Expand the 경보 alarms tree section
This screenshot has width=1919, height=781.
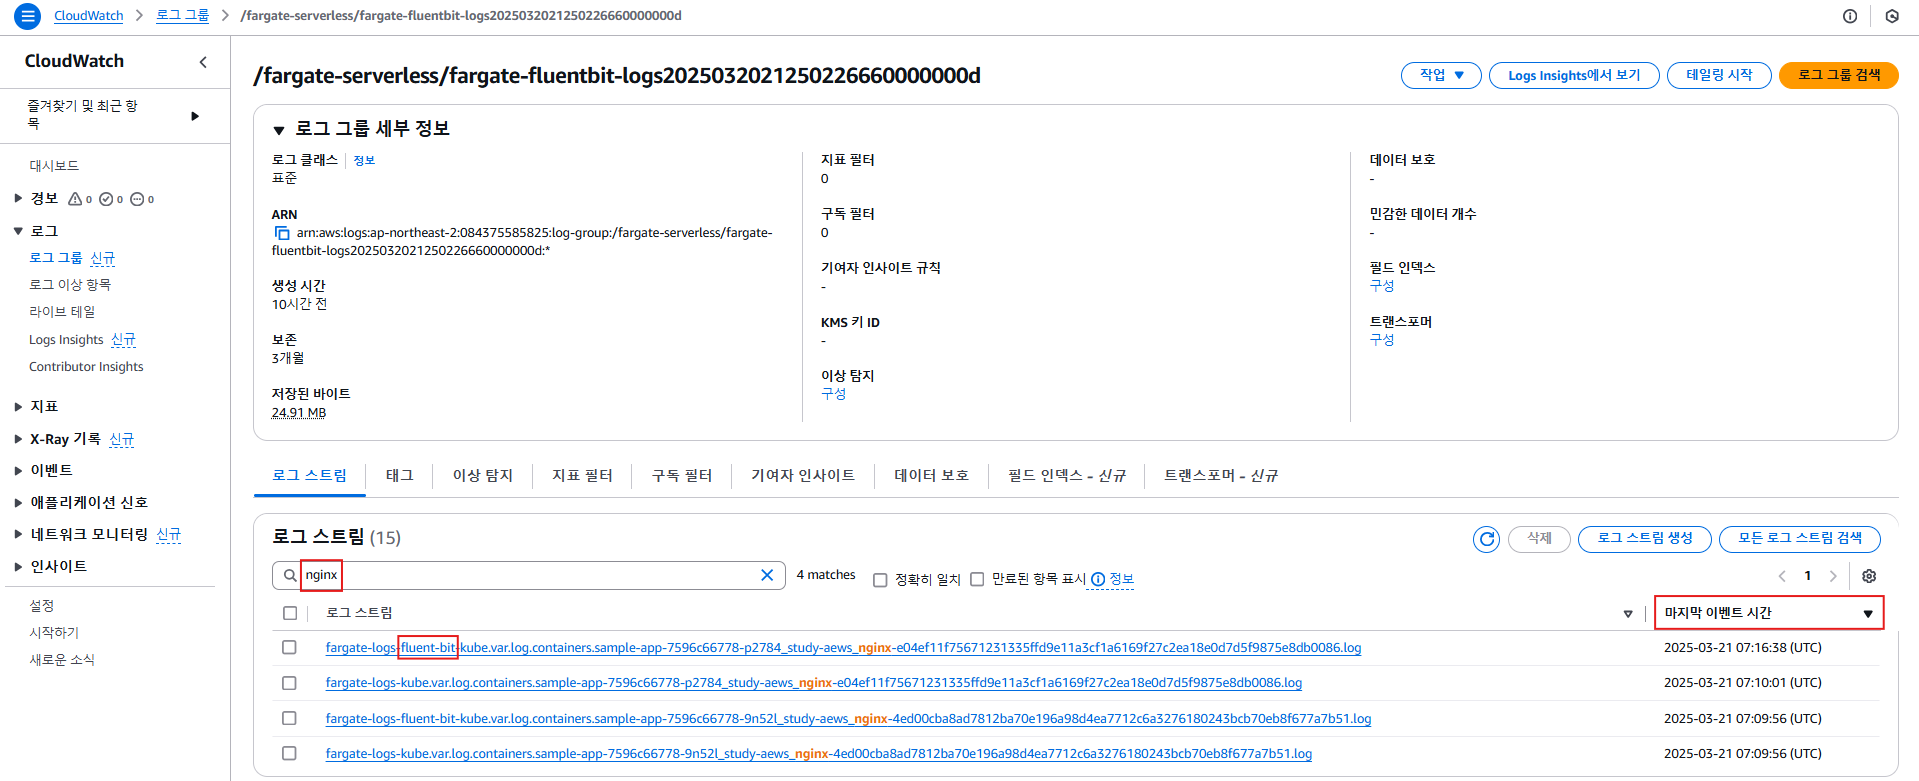tap(18, 198)
